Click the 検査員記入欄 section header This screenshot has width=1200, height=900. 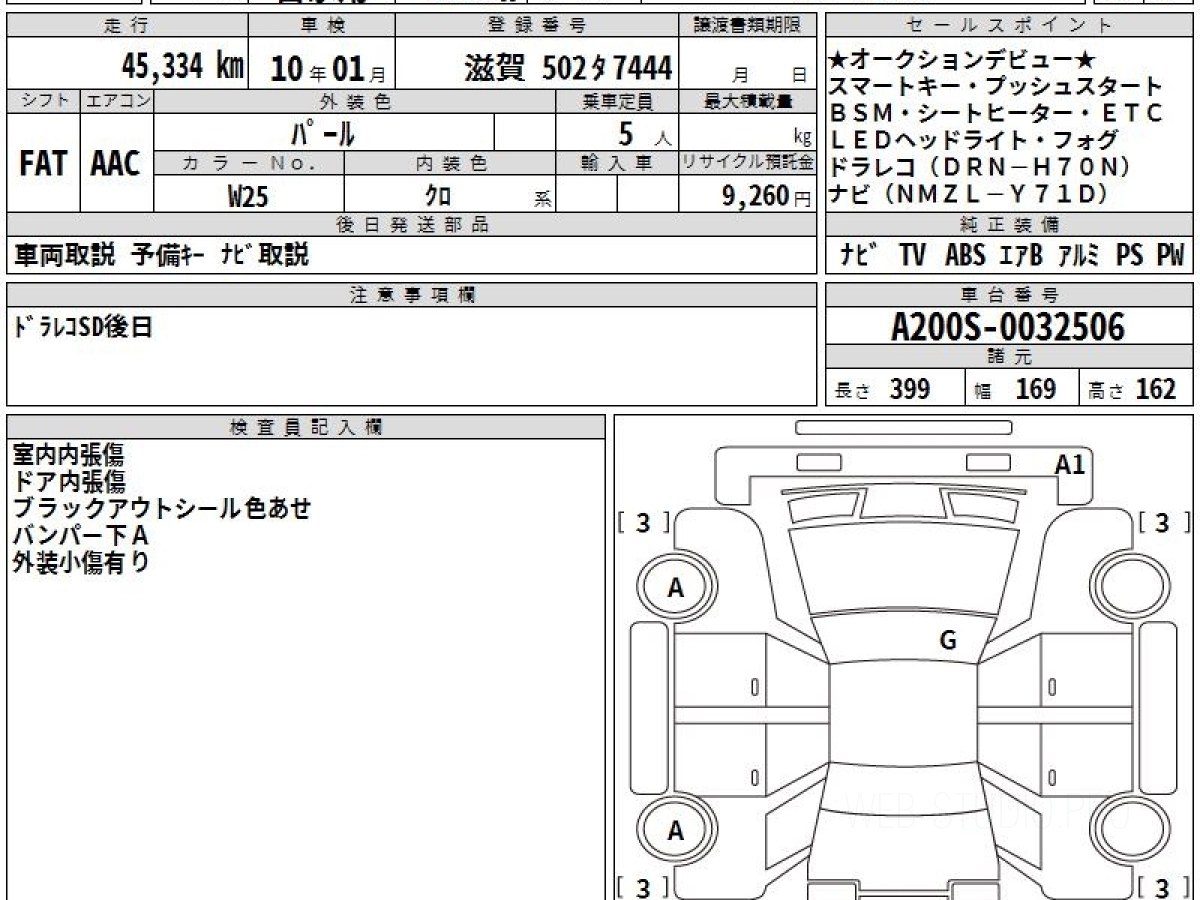[306, 427]
